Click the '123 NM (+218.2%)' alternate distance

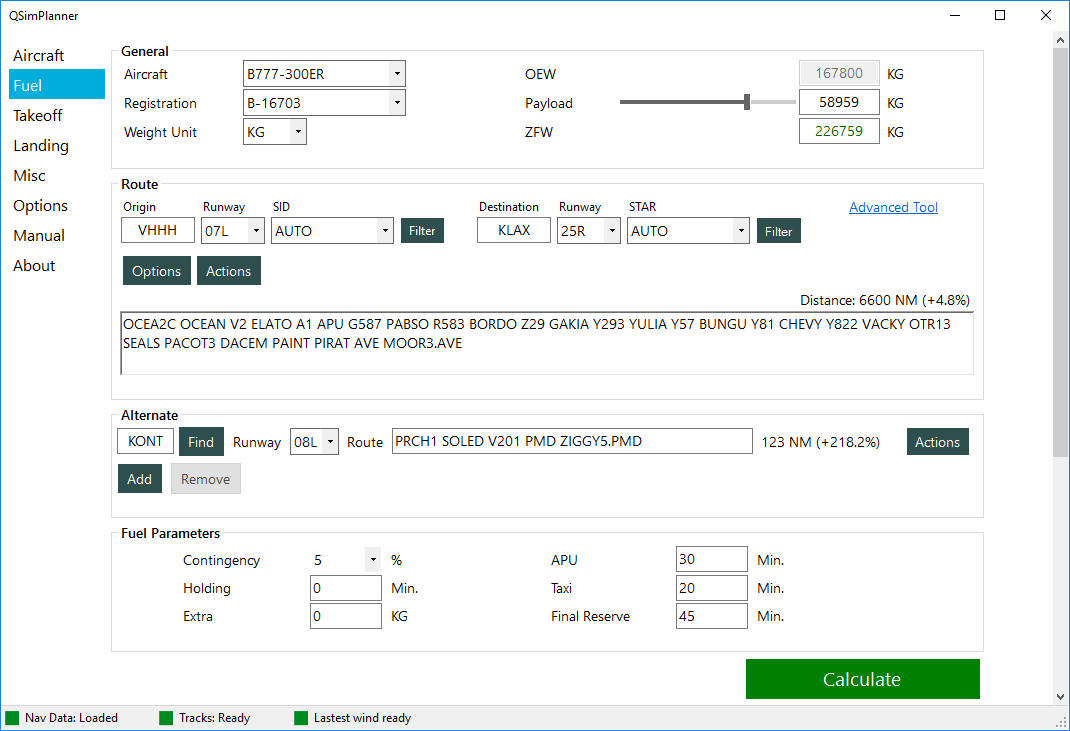coord(820,442)
